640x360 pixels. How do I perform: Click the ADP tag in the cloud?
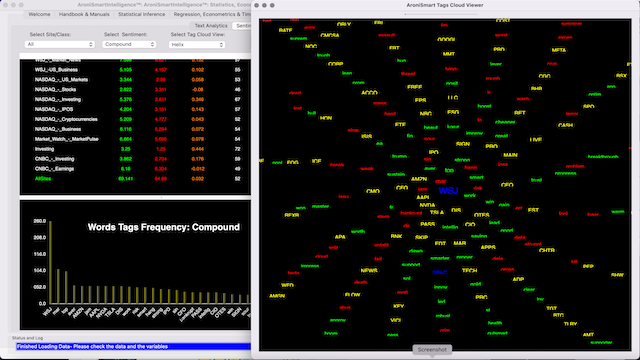pos(518,280)
